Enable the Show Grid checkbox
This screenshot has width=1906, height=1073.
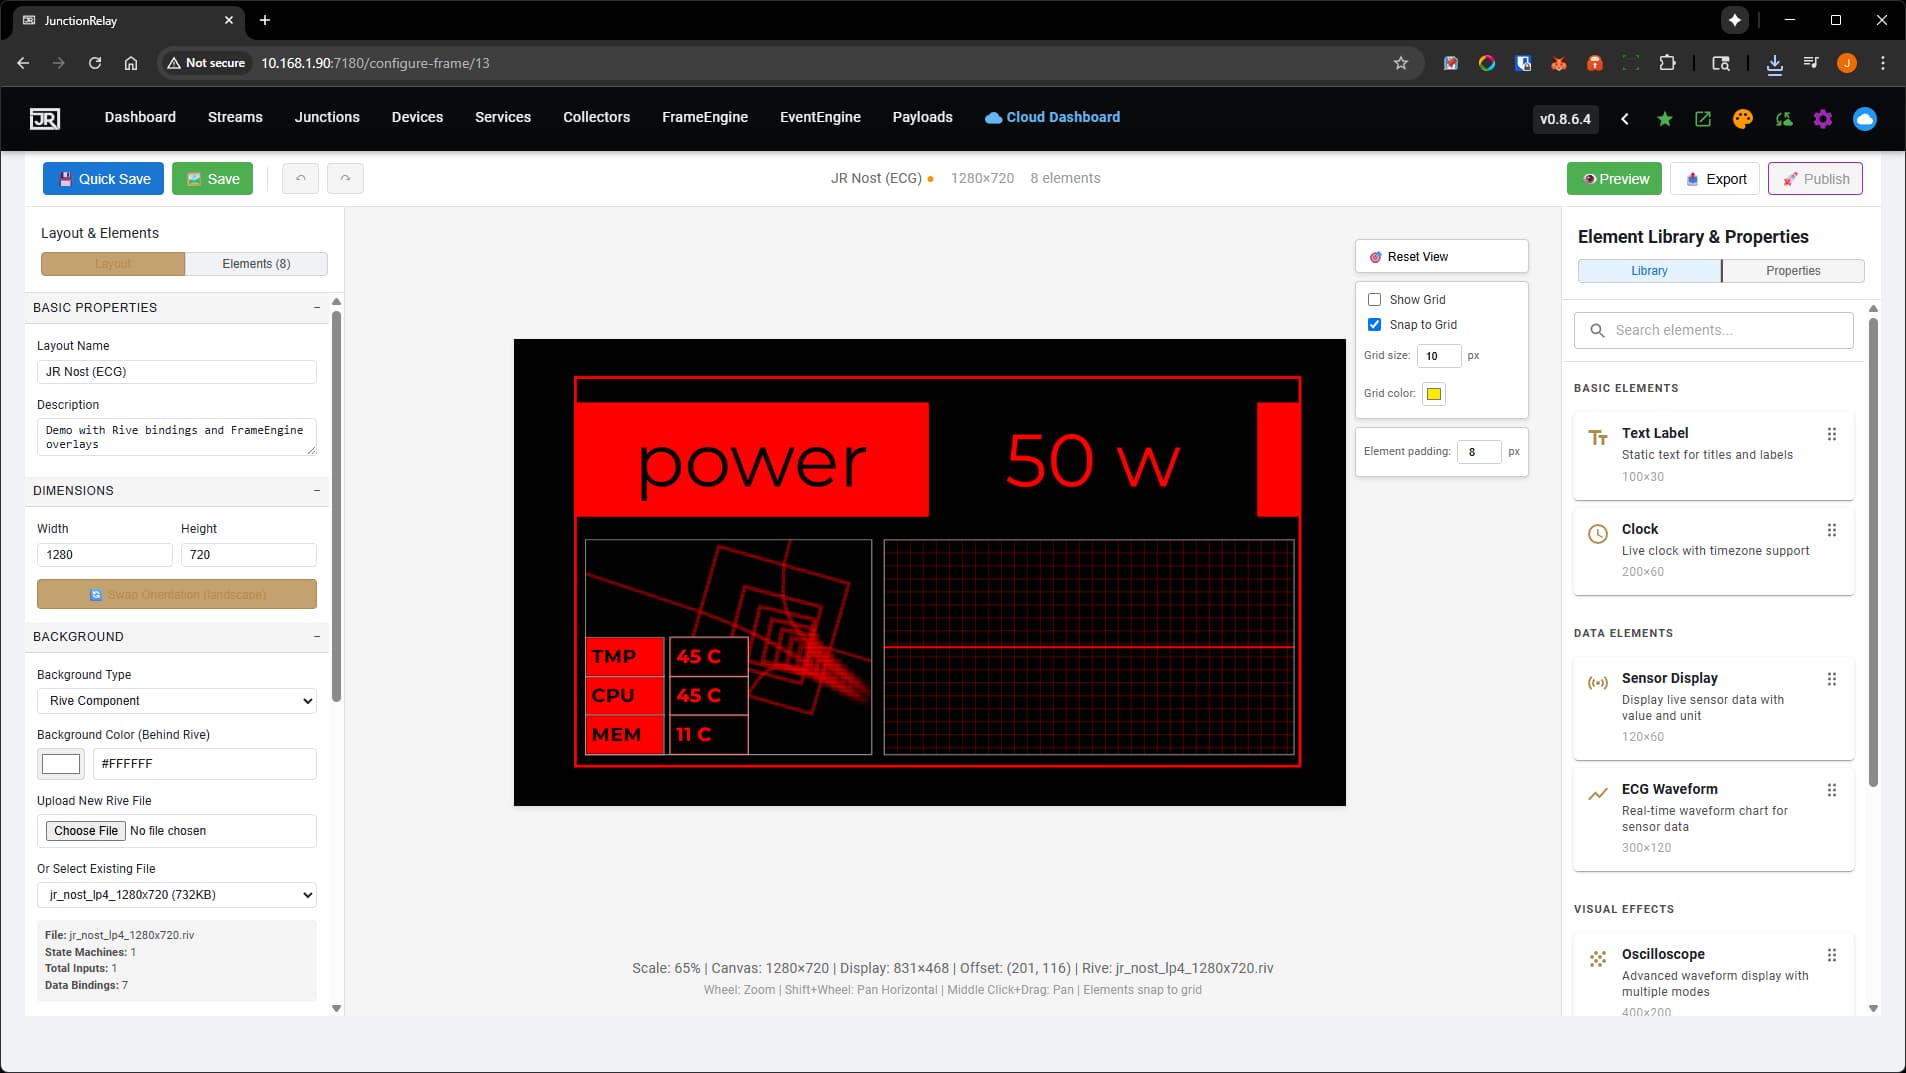(x=1375, y=299)
